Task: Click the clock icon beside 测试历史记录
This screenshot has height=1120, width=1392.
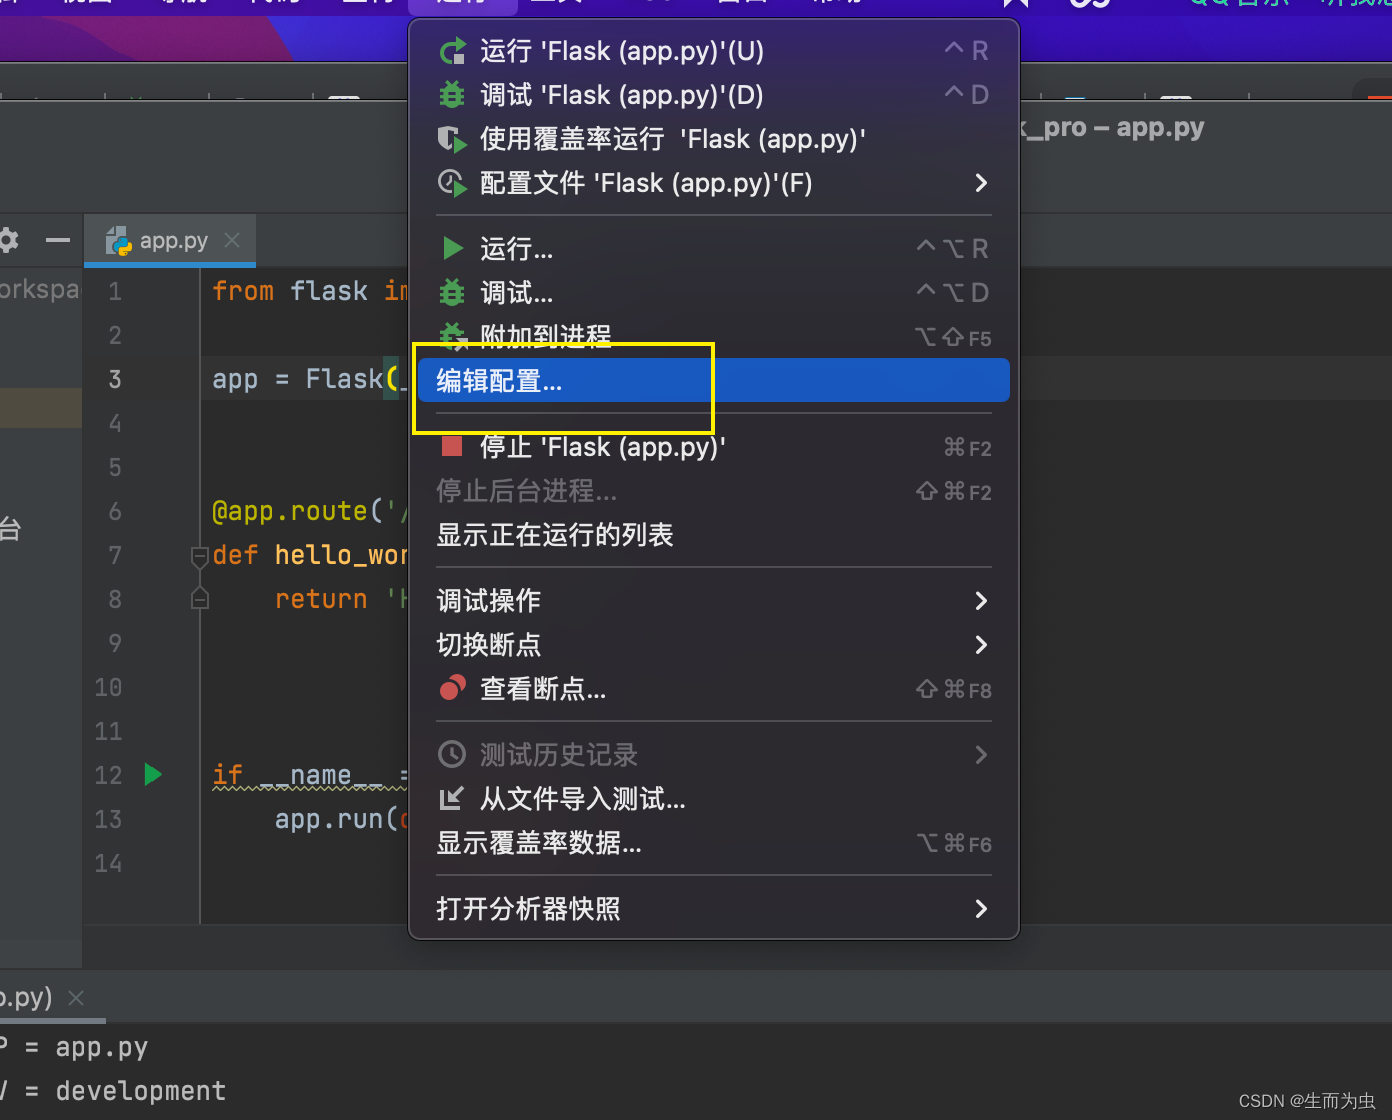Action: tap(452, 754)
